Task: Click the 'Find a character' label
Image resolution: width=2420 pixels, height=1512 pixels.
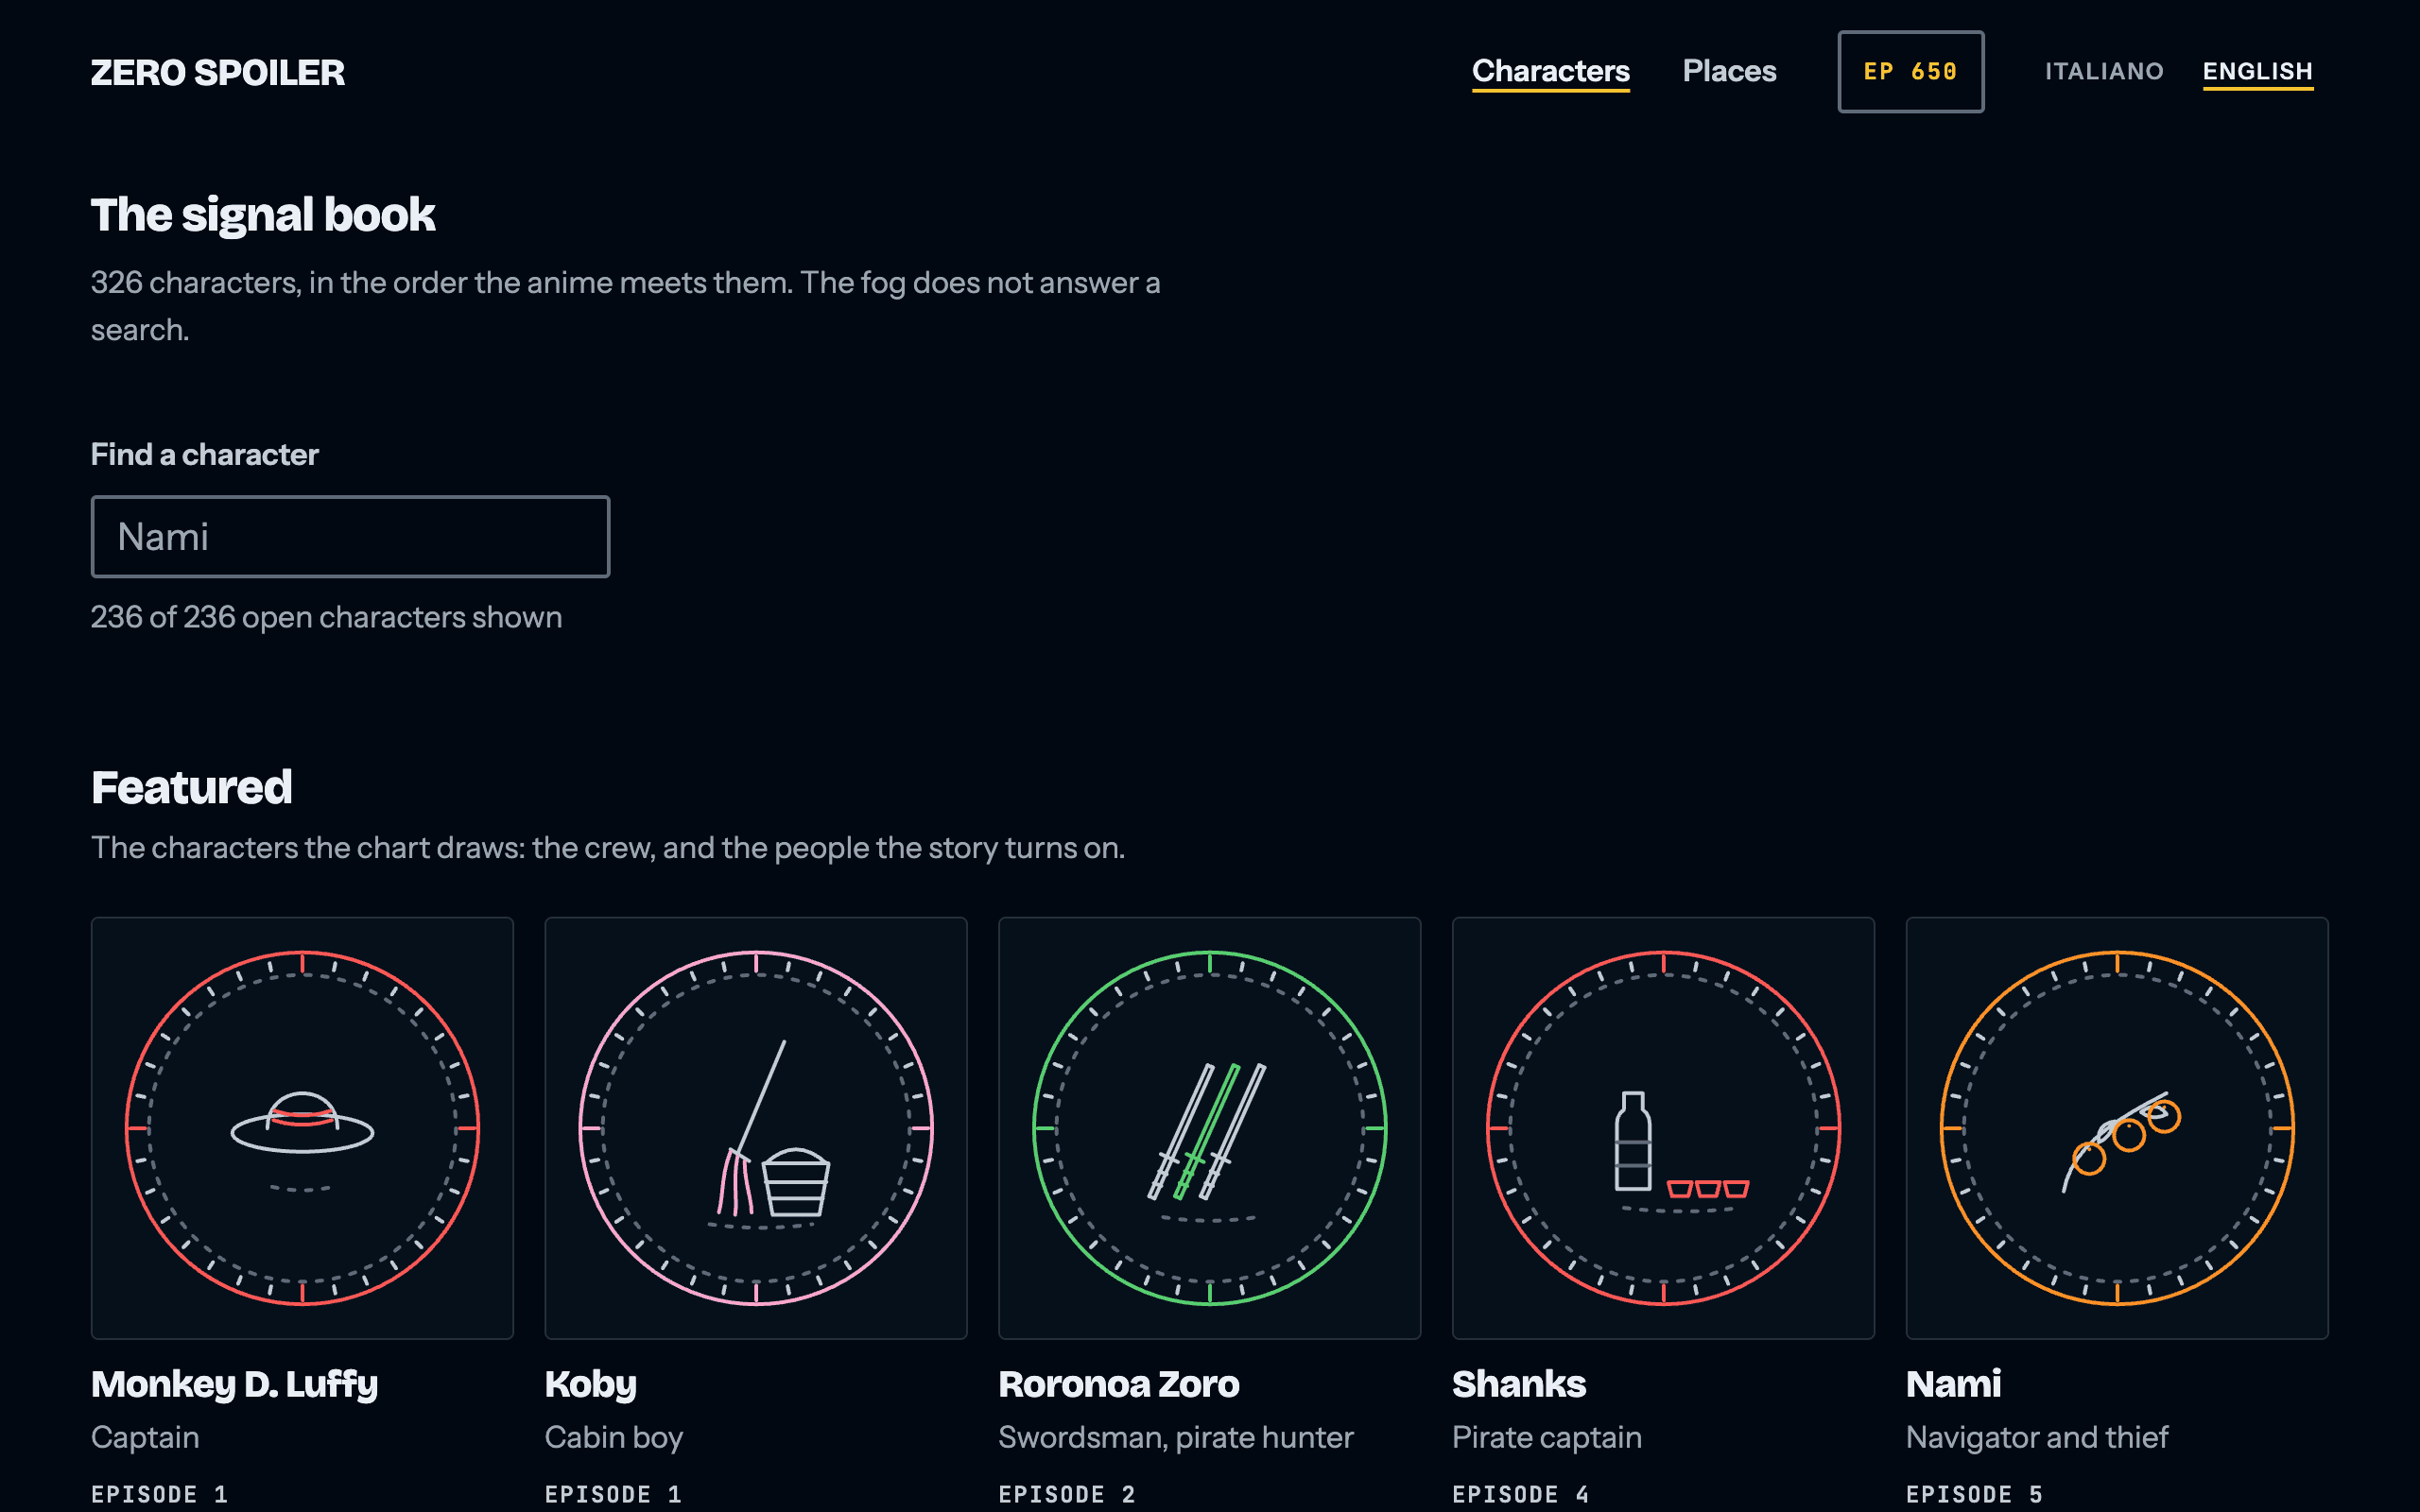Action: (x=204, y=454)
